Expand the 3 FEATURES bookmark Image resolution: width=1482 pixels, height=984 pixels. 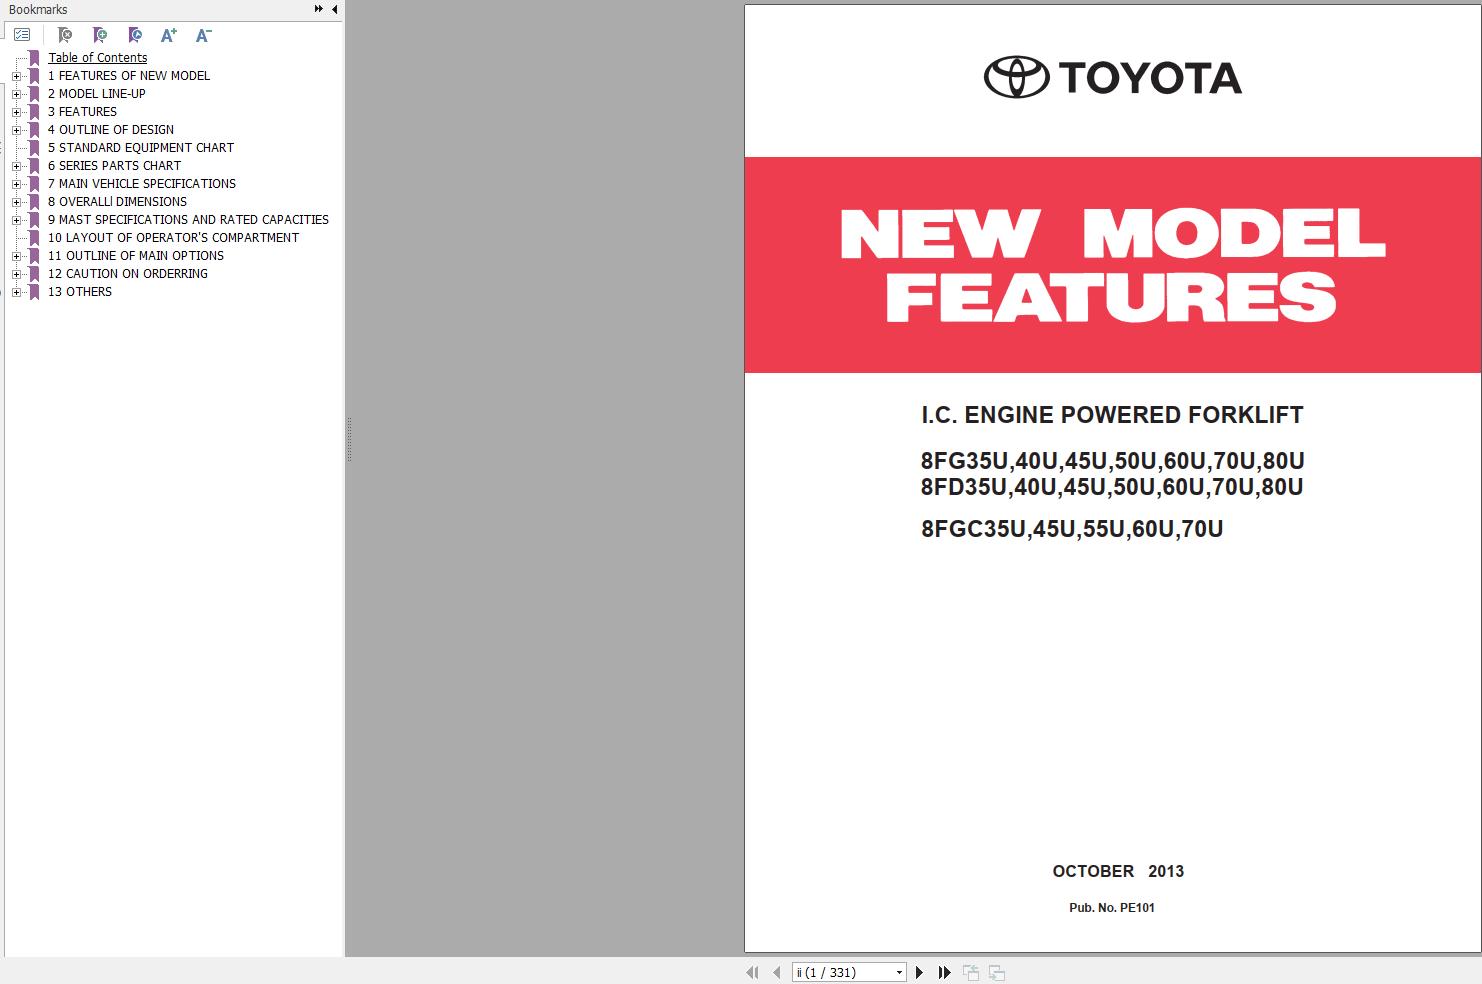(16, 112)
